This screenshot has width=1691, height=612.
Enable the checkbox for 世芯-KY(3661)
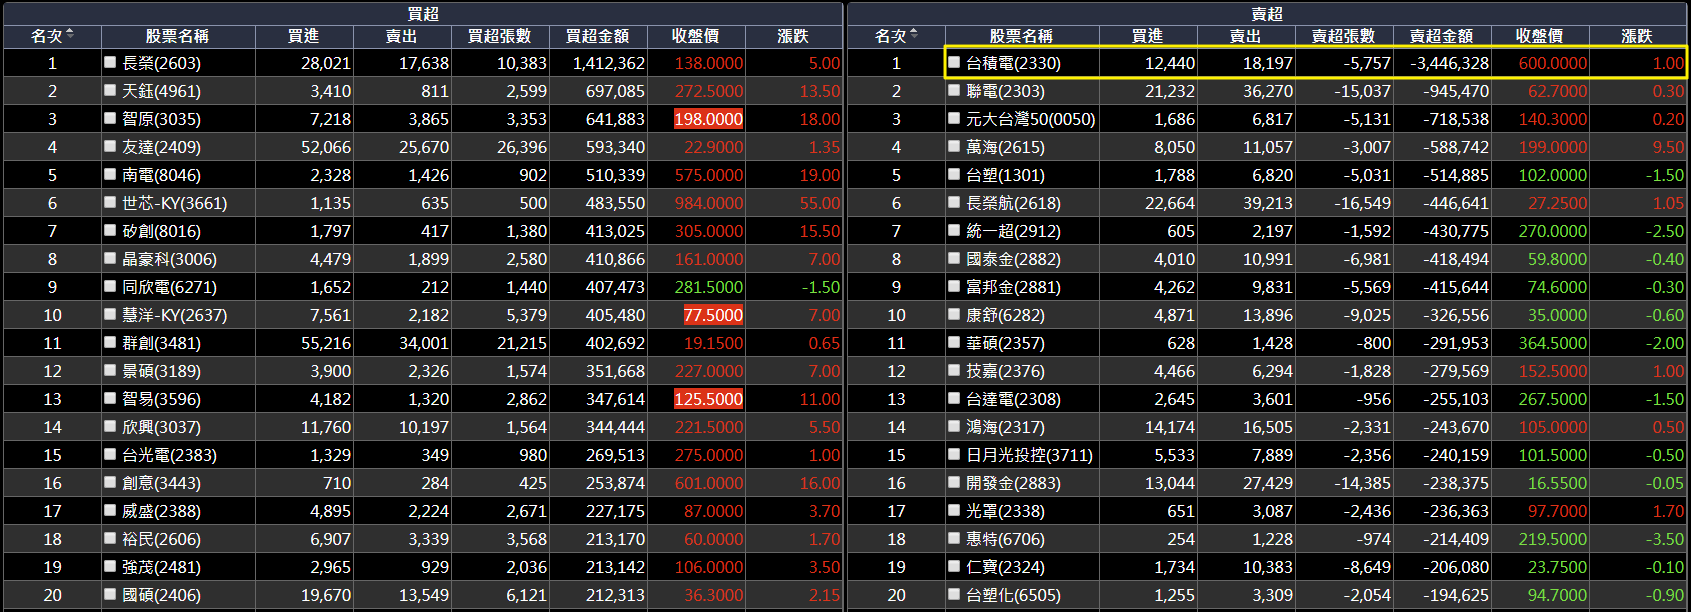tap(110, 202)
